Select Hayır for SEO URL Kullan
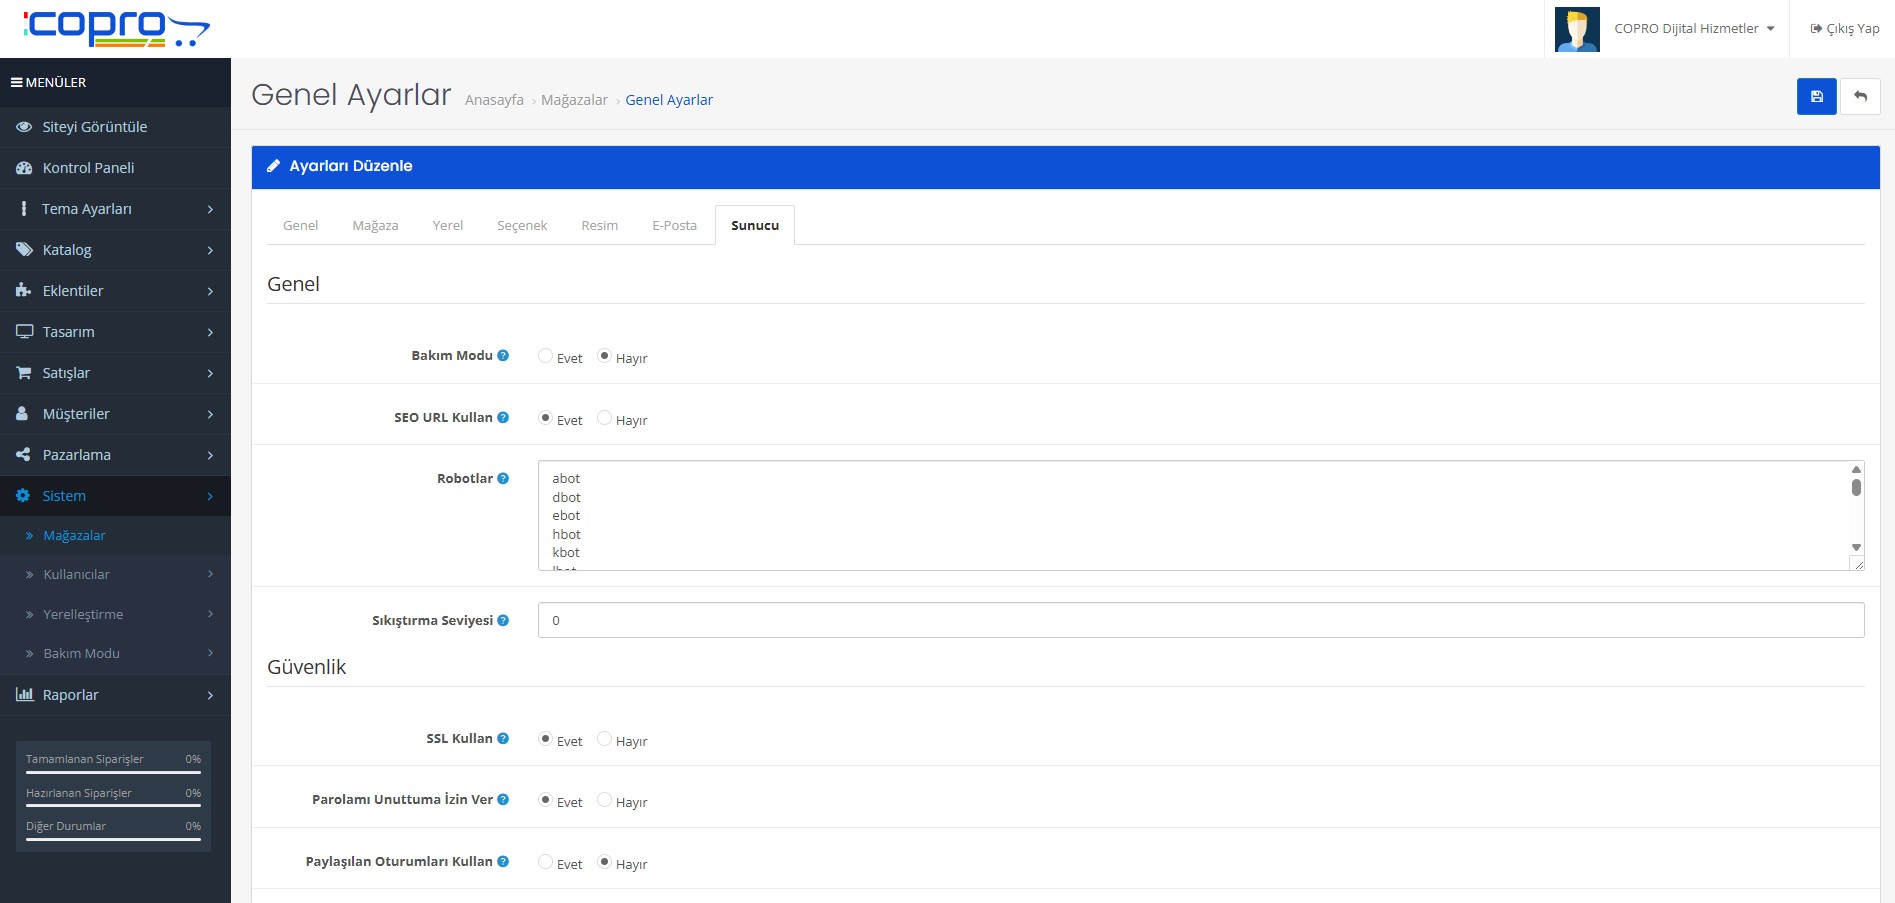 point(604,418)
